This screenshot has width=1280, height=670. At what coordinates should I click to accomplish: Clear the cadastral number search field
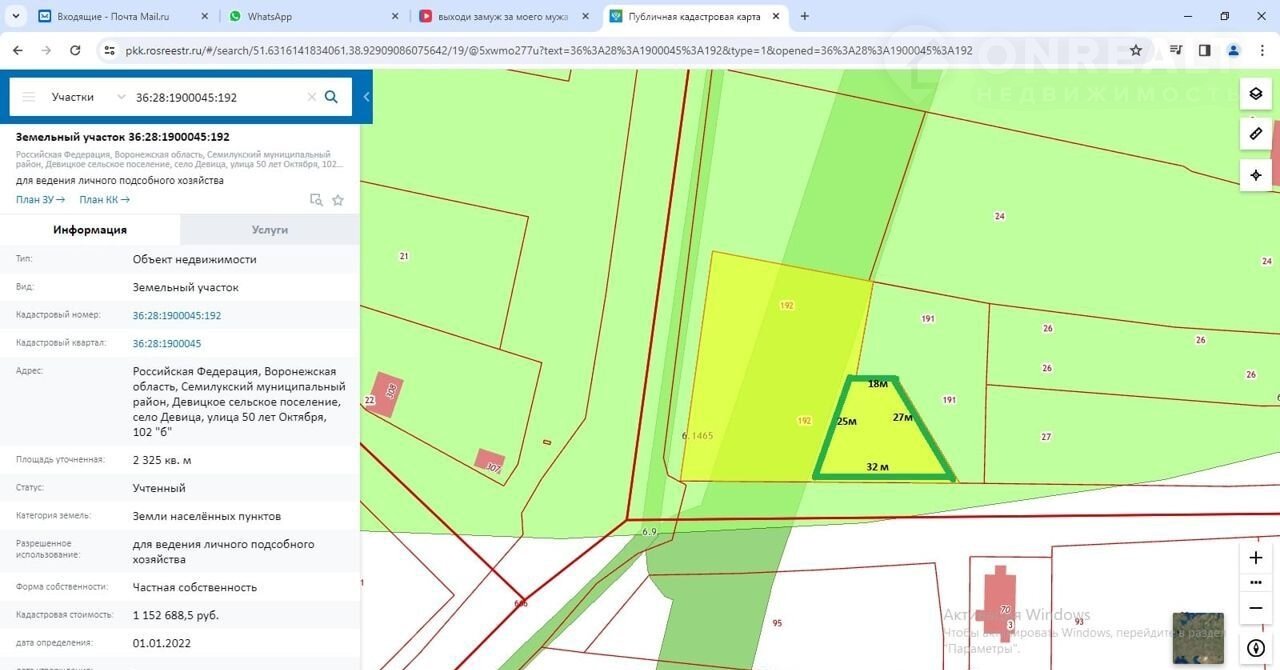point(311,97)
